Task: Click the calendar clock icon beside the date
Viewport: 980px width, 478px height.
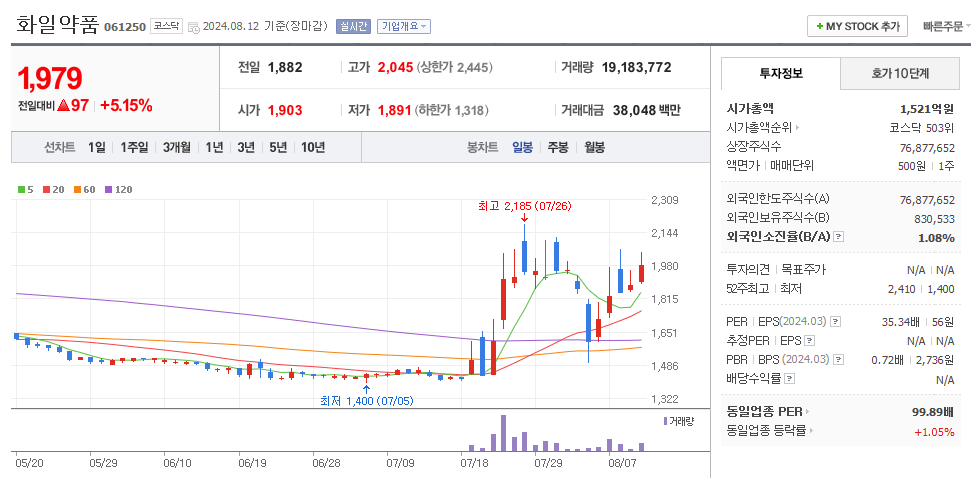Action: point(194,27)
